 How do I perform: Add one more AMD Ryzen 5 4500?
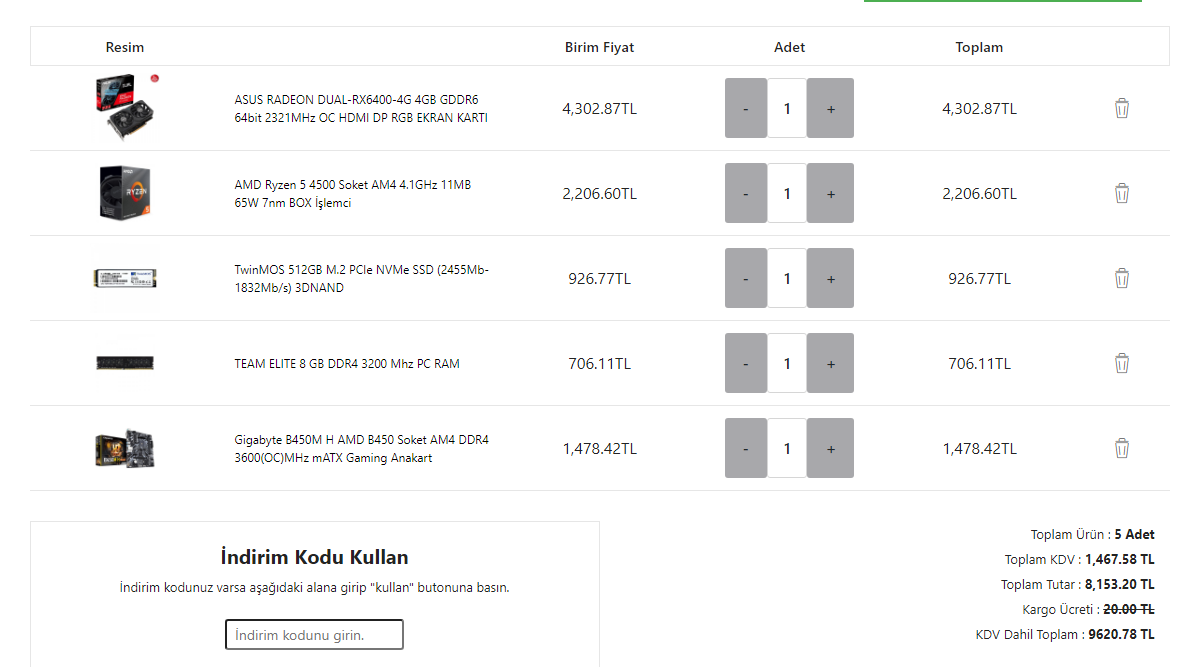(x=830, y=193)
